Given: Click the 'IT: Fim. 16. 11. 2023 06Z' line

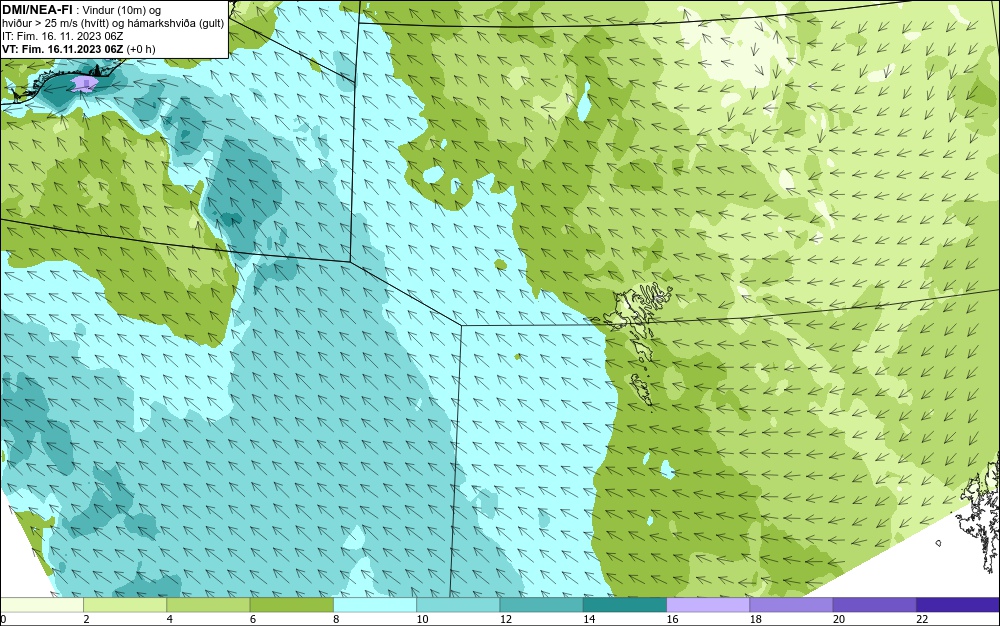Looking at the screenshot, I should (62, 36).
